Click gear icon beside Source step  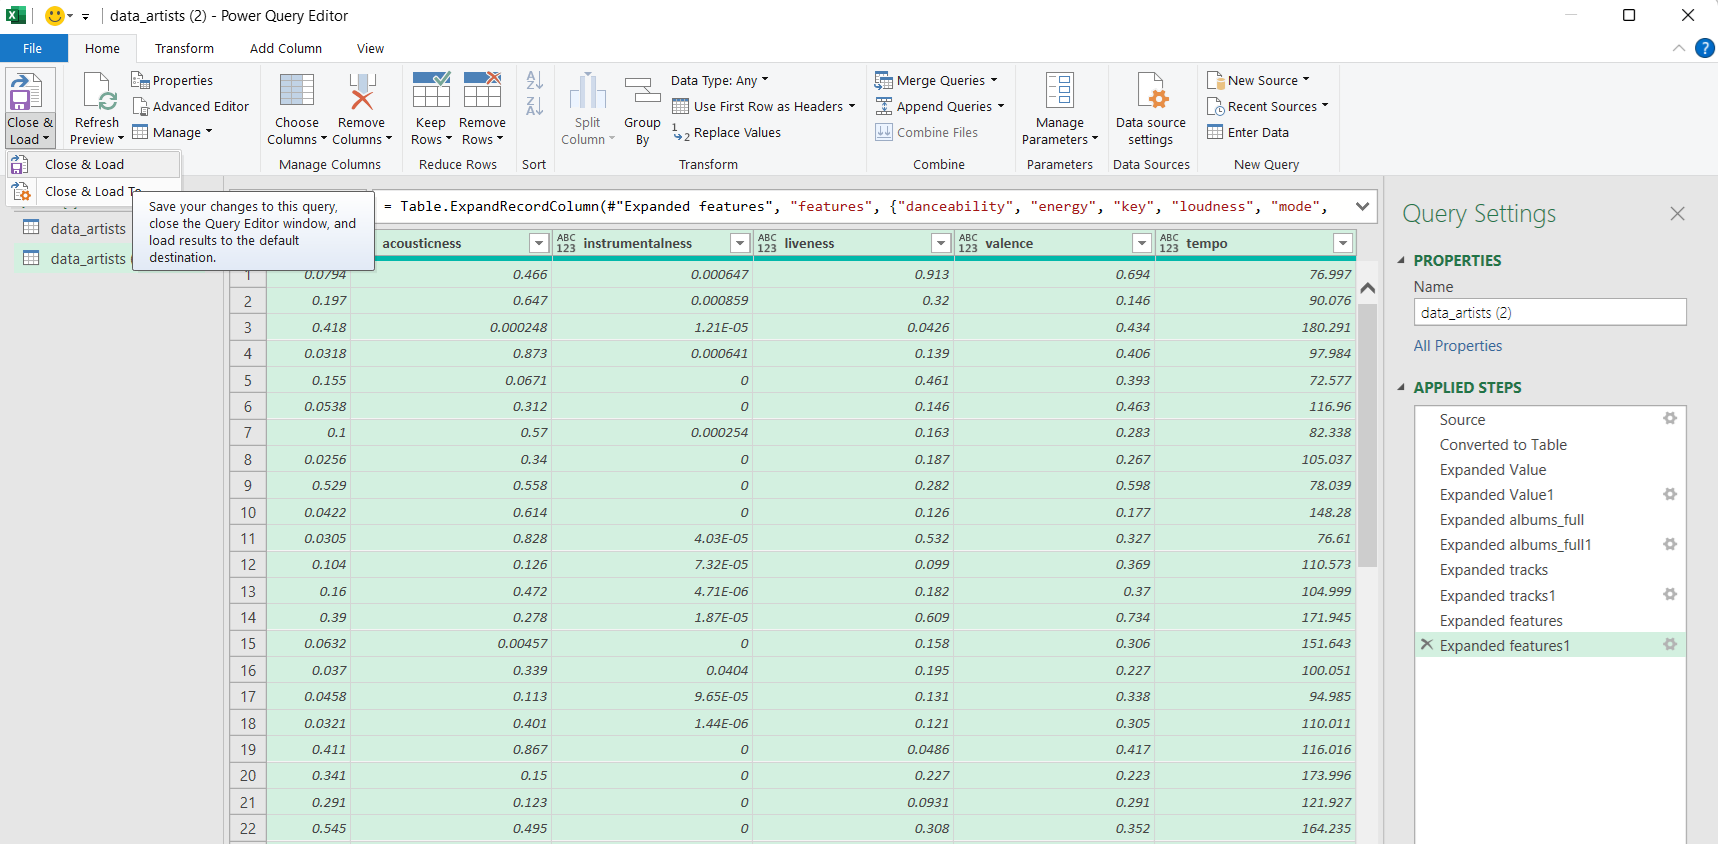[1669, 419]
